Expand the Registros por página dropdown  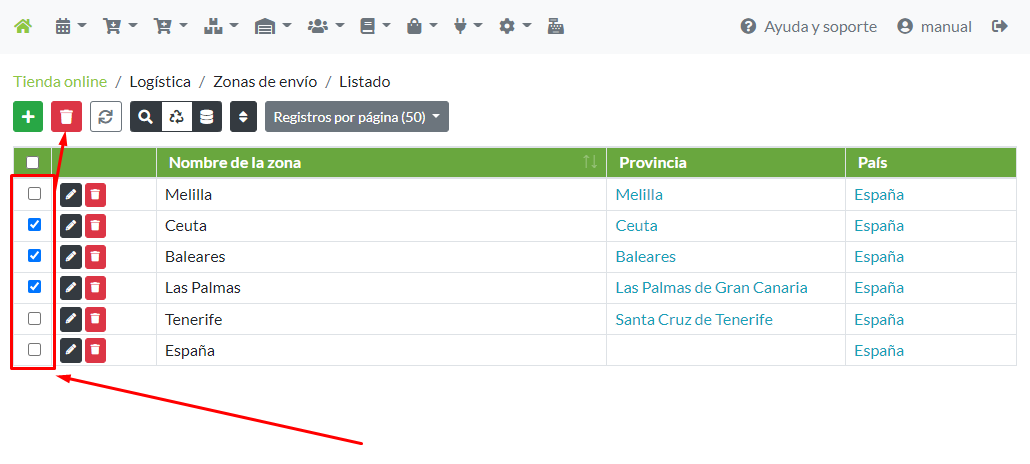pos(356,117)
